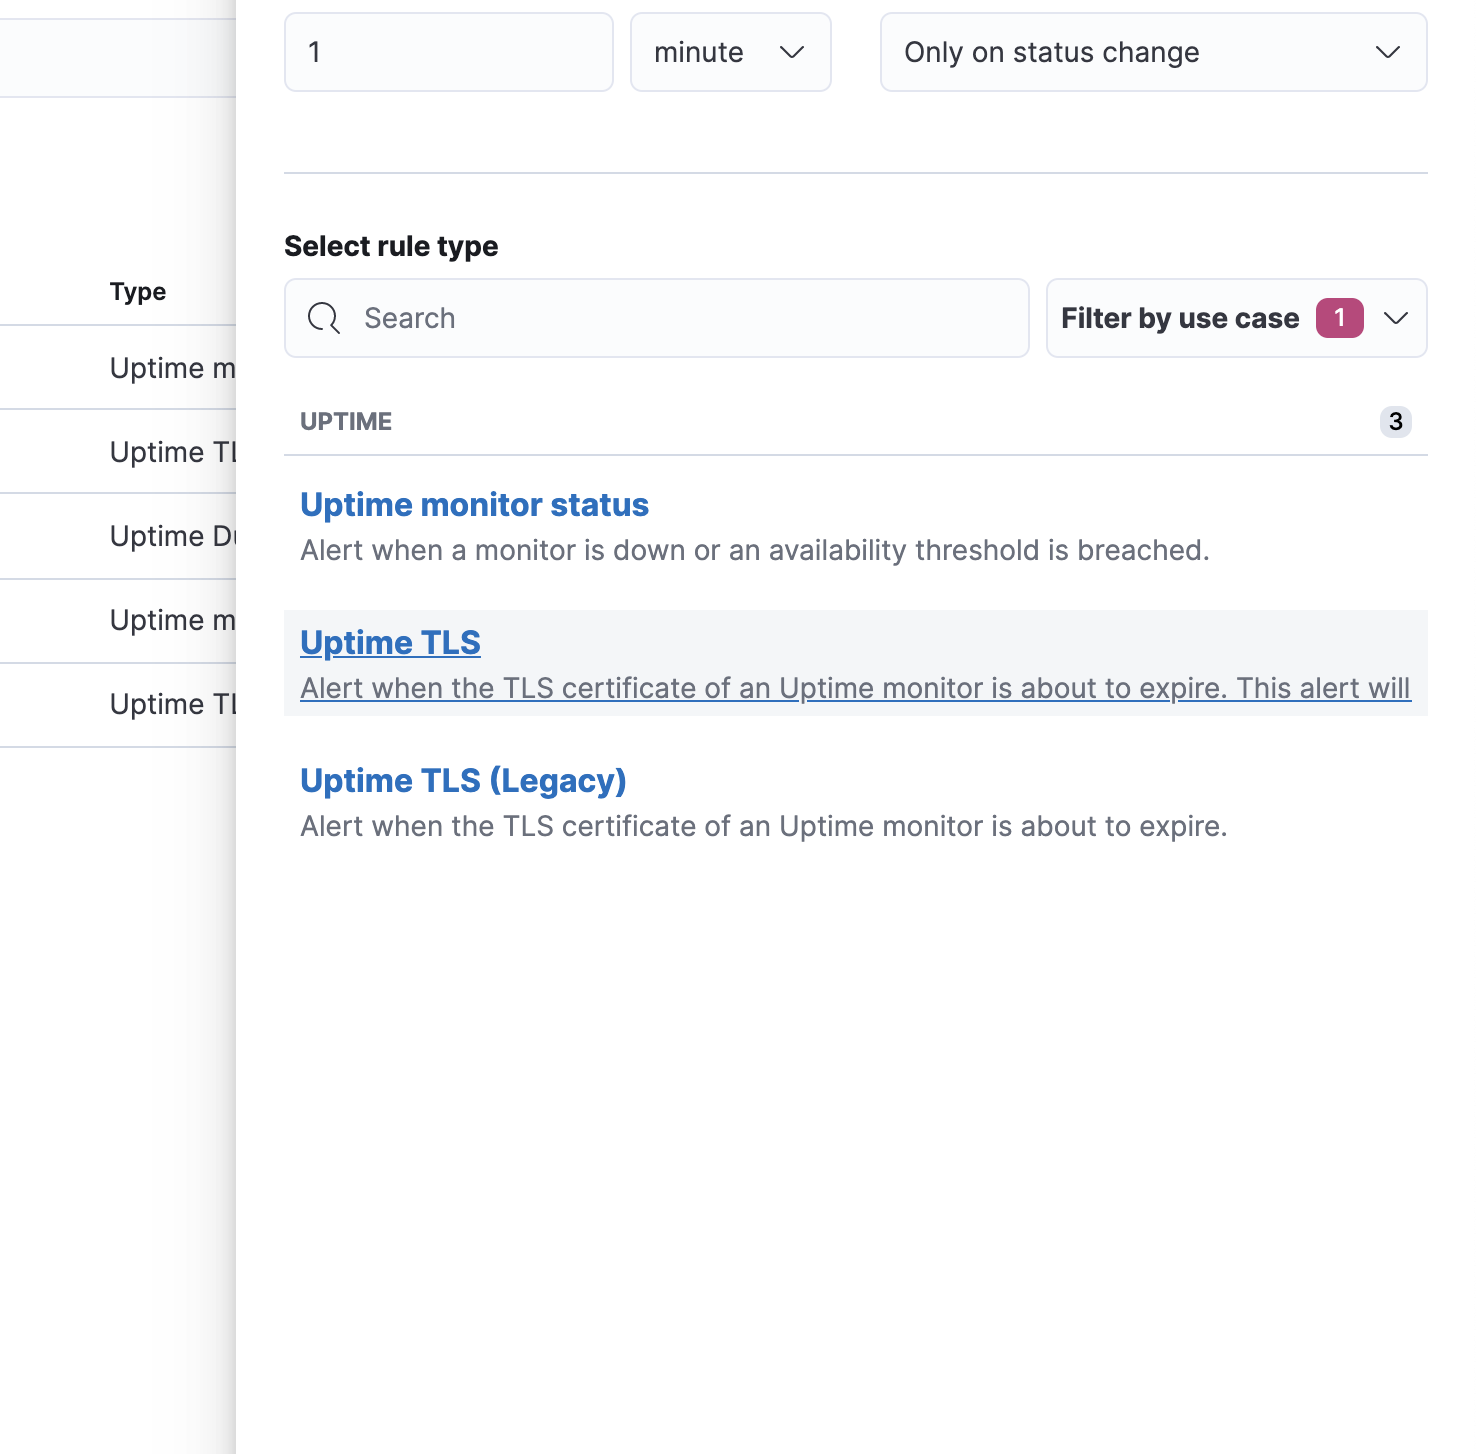The width and height of the screenshot is (1476, 1454).
Task: Open the minute unit dropdown
Action: click(x=731, y=52)
